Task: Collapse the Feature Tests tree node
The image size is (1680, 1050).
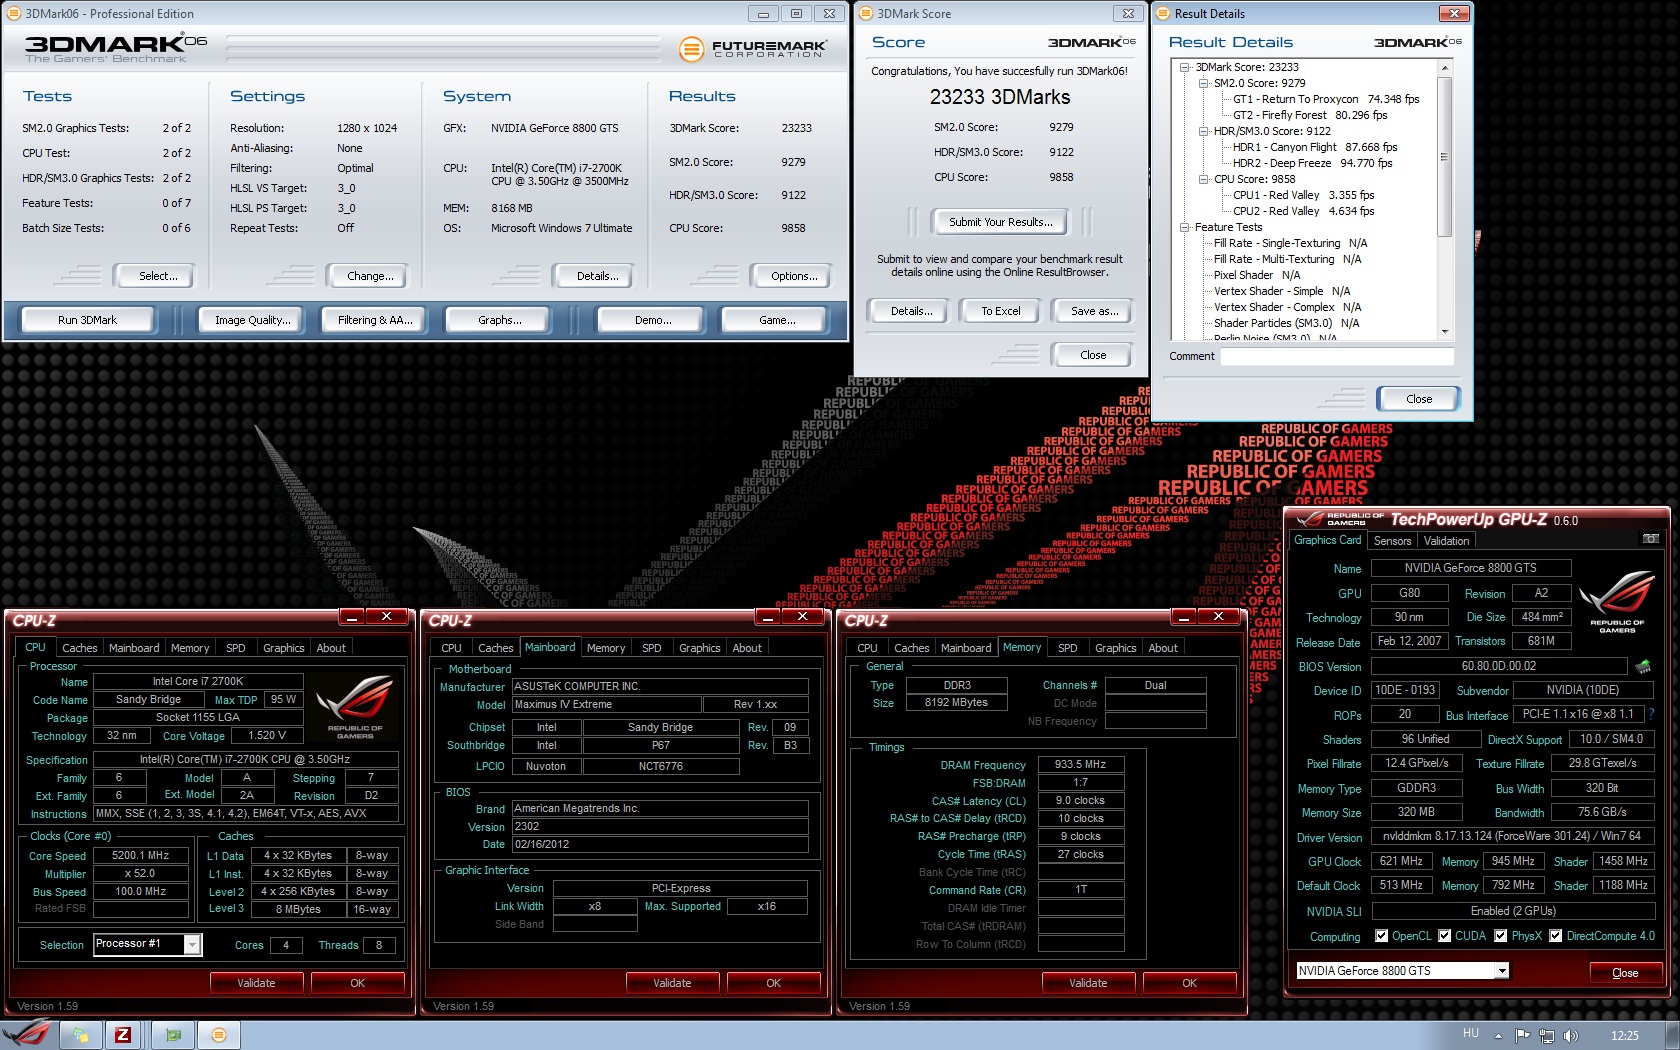Action: click(1185, 228)
